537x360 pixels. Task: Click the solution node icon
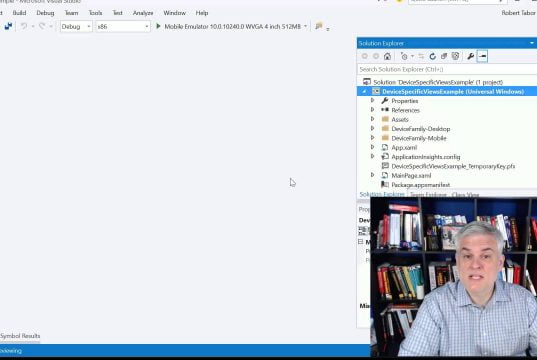367,82
